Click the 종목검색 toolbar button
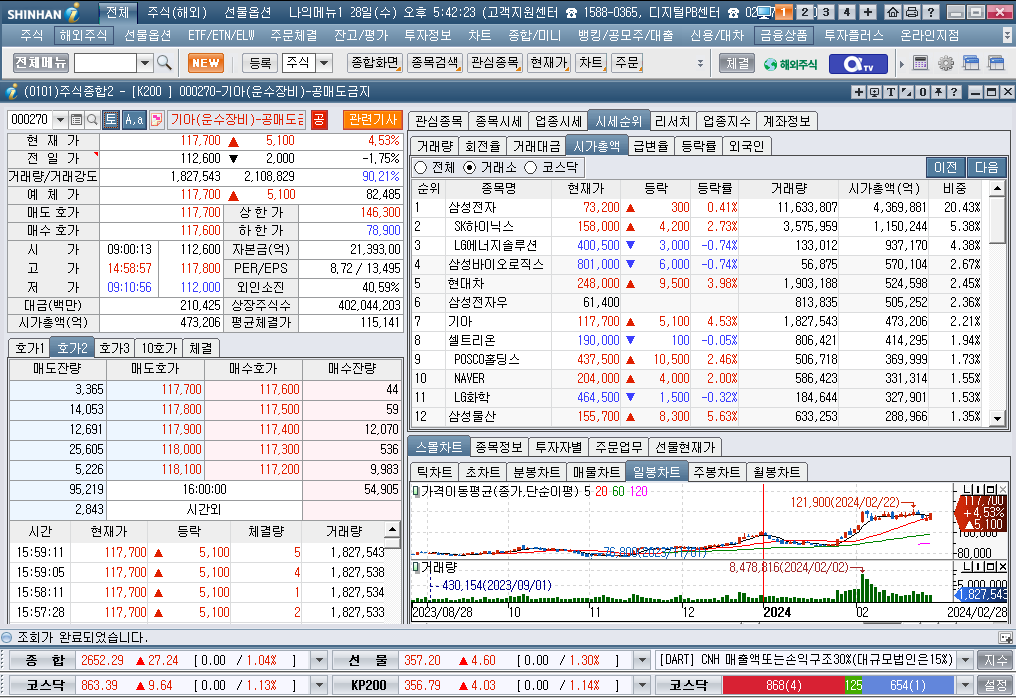1016x699 pixels. (x=435, y=63)
